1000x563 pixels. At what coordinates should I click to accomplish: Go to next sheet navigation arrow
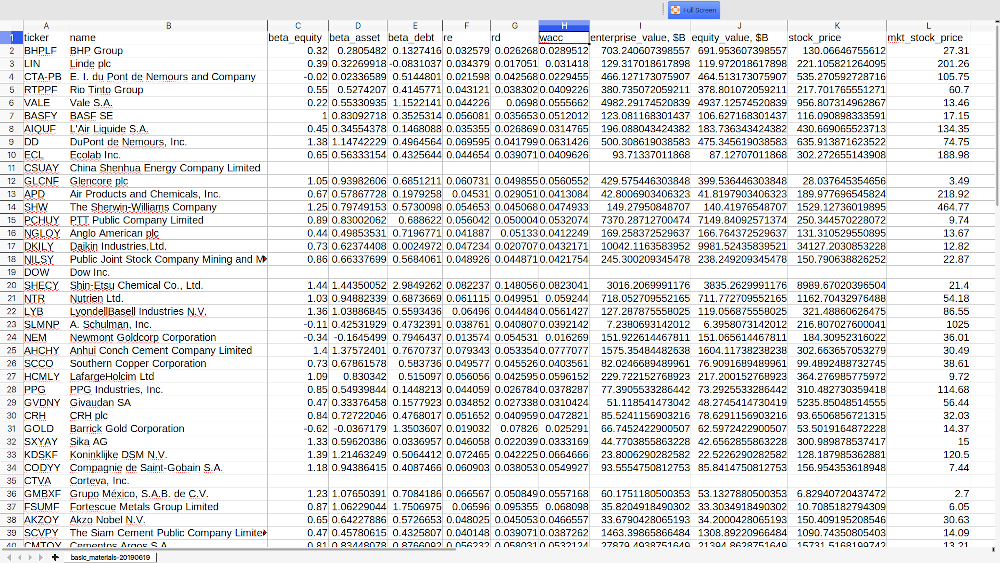pos(31,557)
